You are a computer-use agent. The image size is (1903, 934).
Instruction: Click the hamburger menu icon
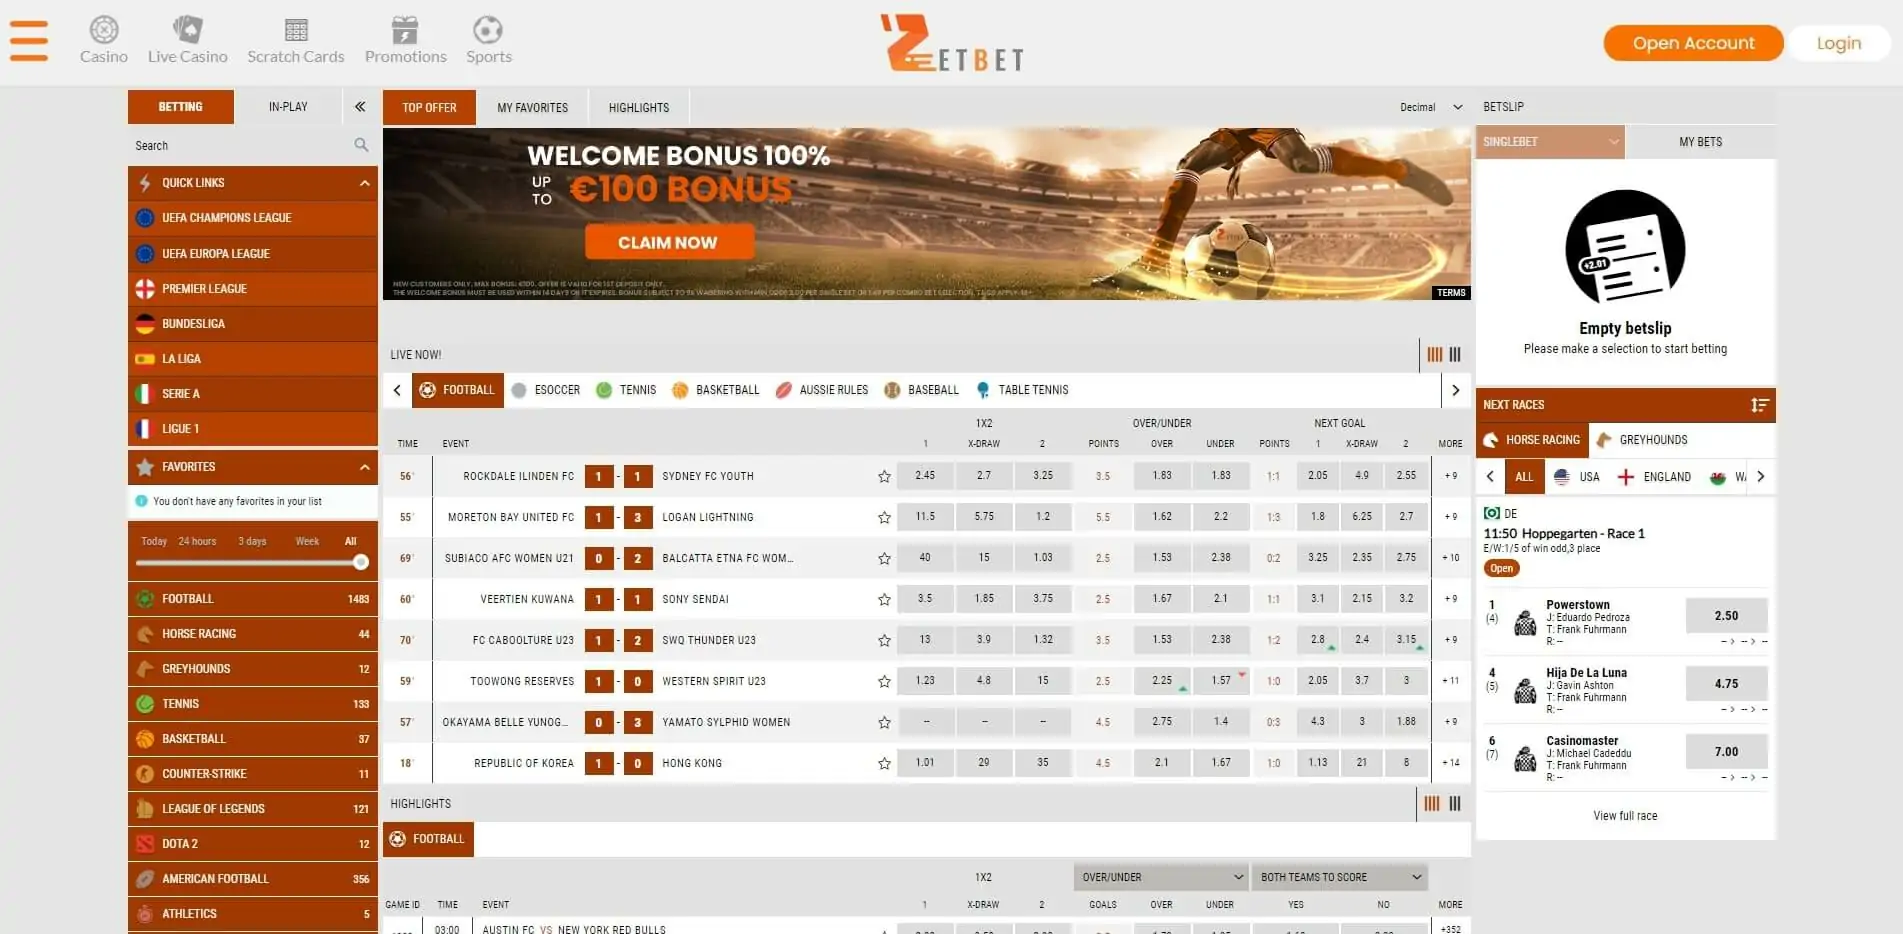point(29,41)
